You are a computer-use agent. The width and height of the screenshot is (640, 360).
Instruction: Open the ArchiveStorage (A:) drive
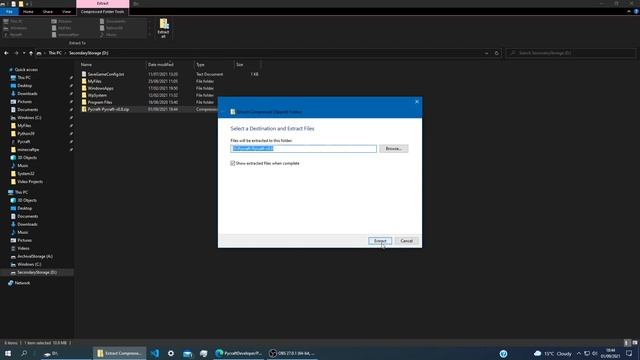point(34,256)
